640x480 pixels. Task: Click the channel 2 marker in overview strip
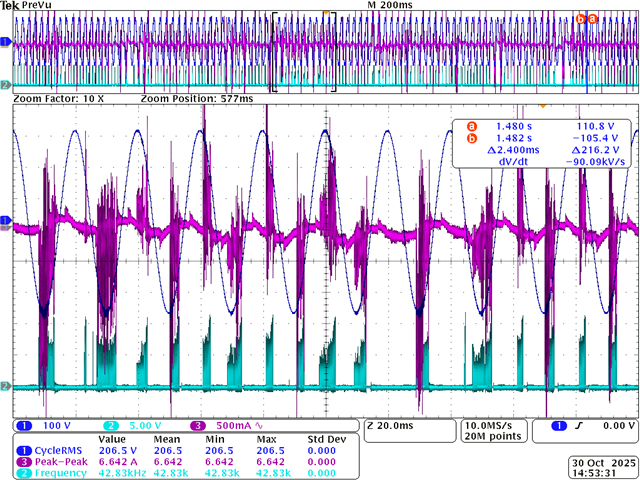tap(6, 85)
